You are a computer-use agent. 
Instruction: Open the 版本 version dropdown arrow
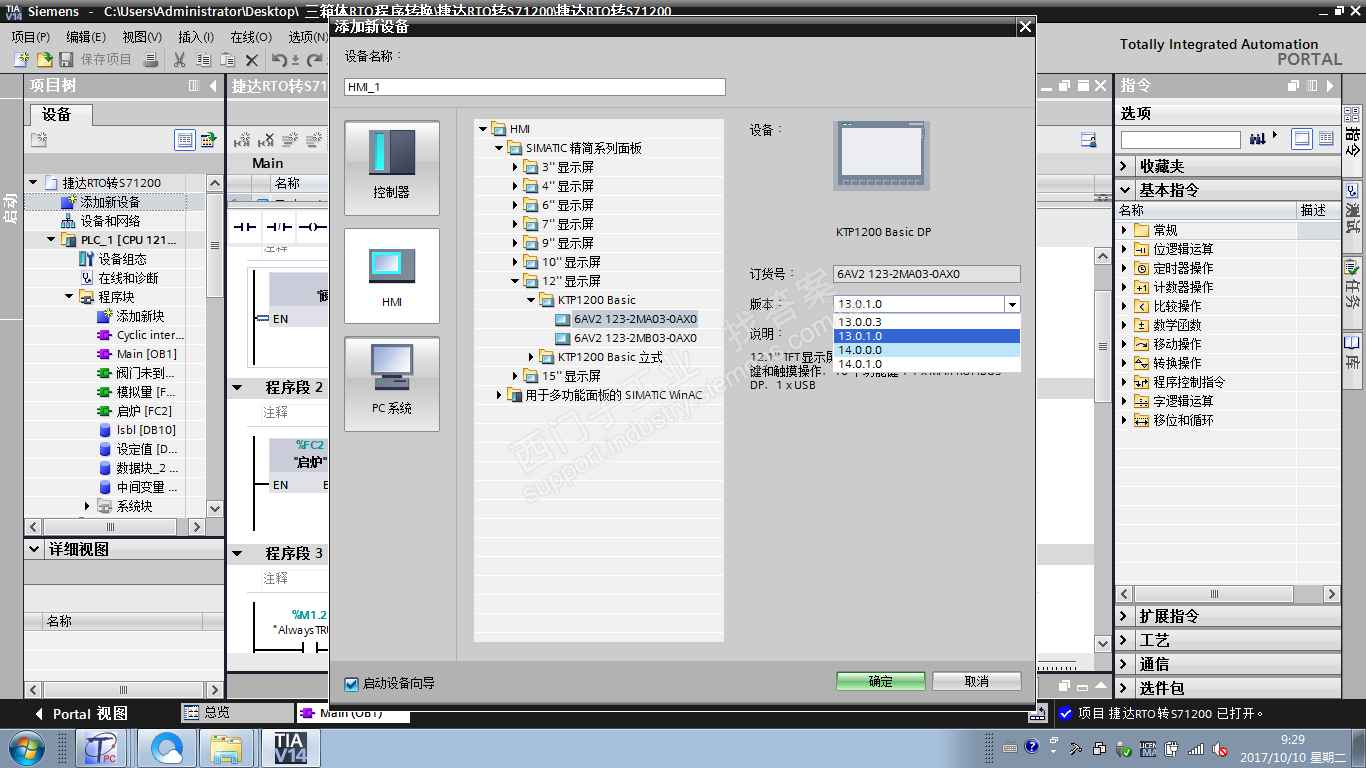1012,304
